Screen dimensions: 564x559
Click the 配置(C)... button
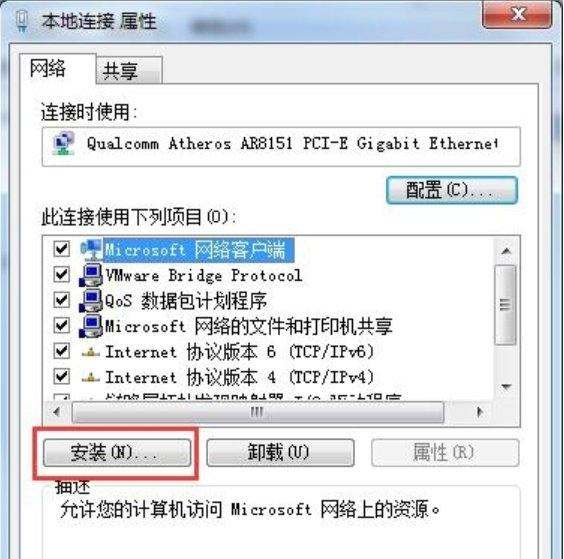click(452, 190)
